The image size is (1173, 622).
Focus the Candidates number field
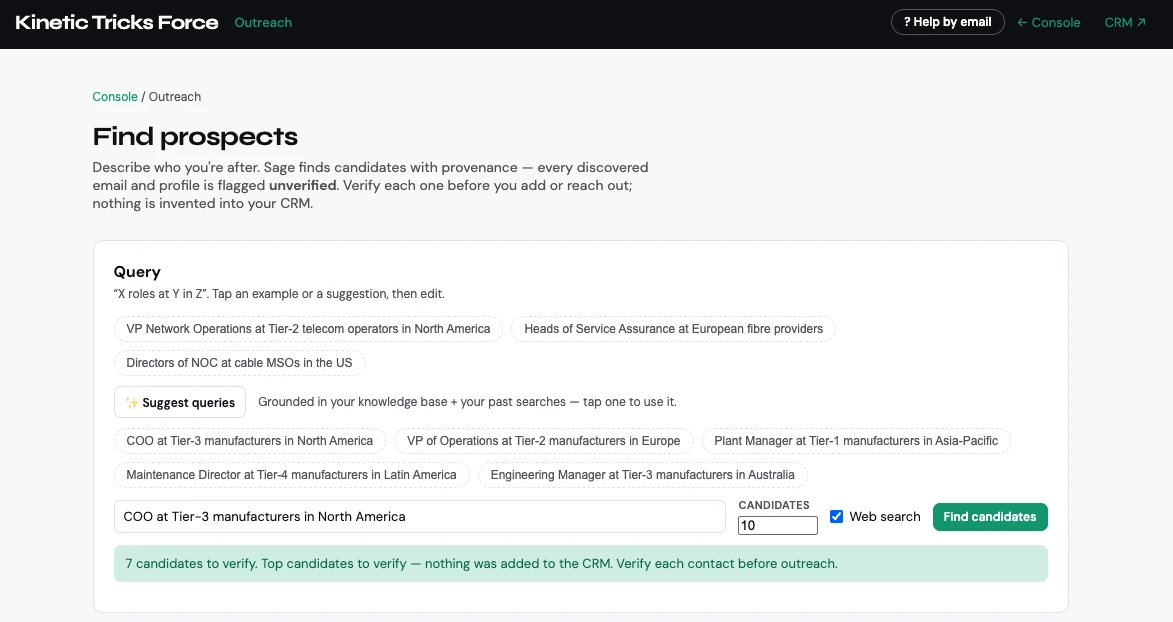777,525
